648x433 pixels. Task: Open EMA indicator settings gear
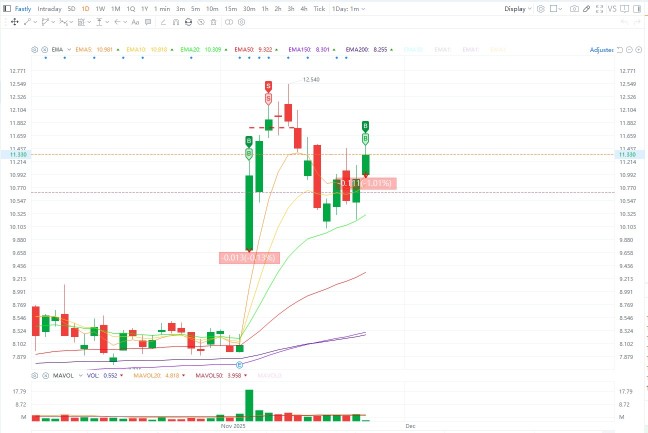(35, 50)
